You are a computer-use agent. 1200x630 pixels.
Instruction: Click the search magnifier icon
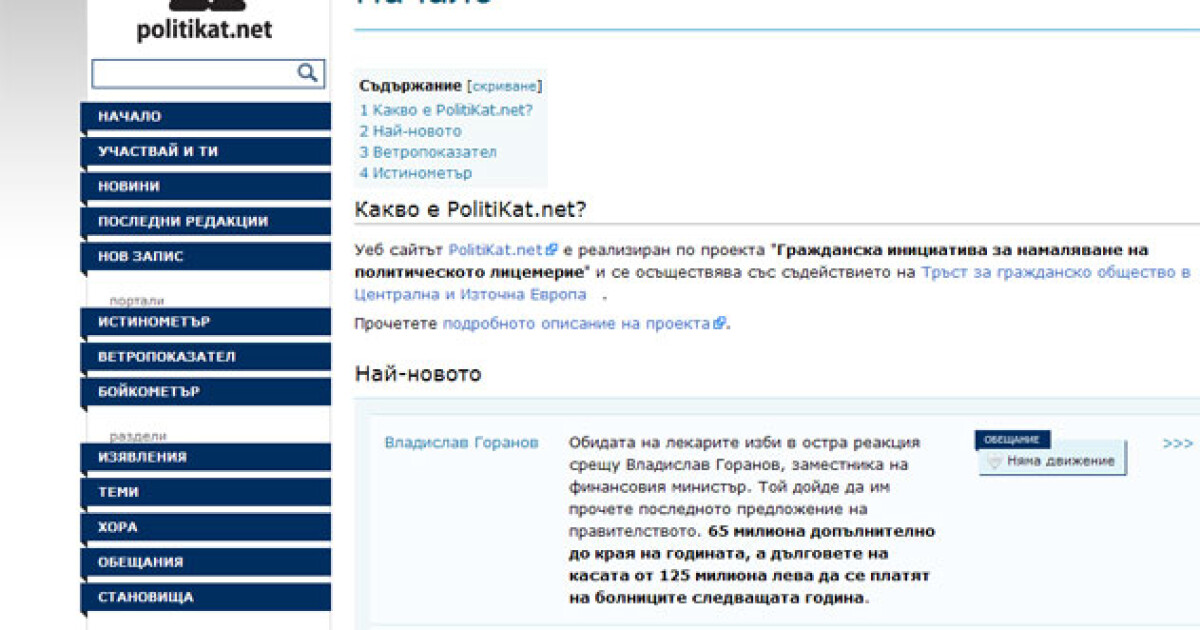click(x=307, y=72)
